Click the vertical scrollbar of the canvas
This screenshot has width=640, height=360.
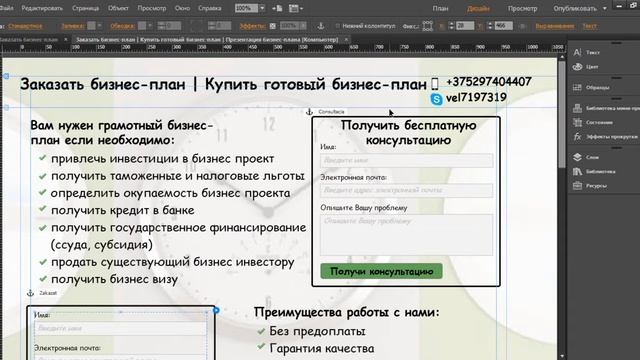562,114
